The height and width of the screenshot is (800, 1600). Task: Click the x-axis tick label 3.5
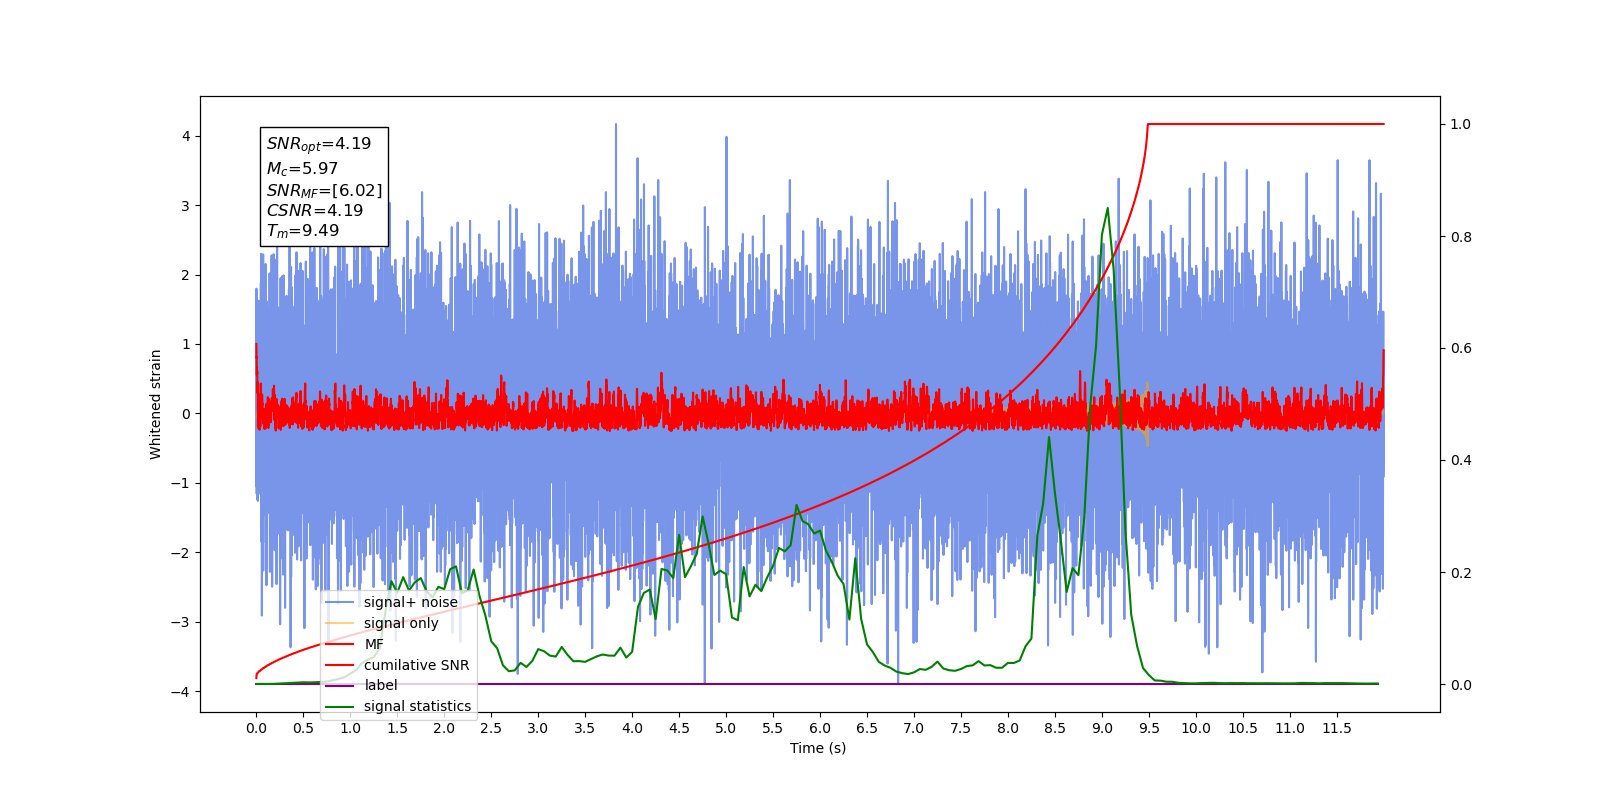tap(585, 728)
